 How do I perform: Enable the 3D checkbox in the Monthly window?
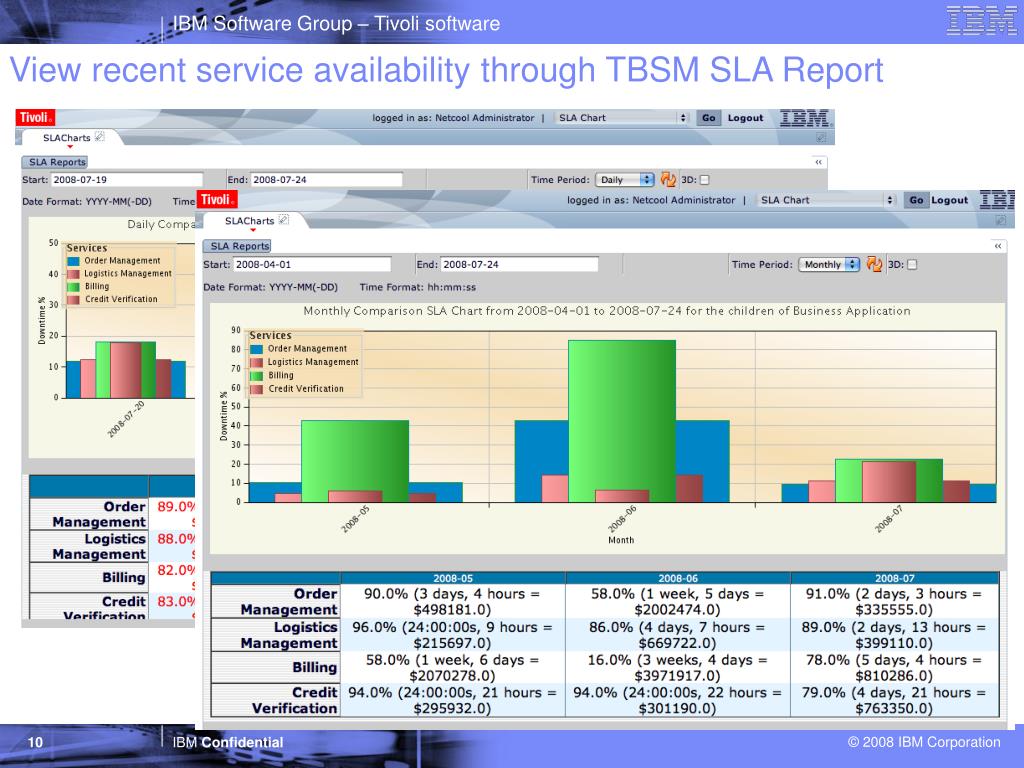point(912,264)
